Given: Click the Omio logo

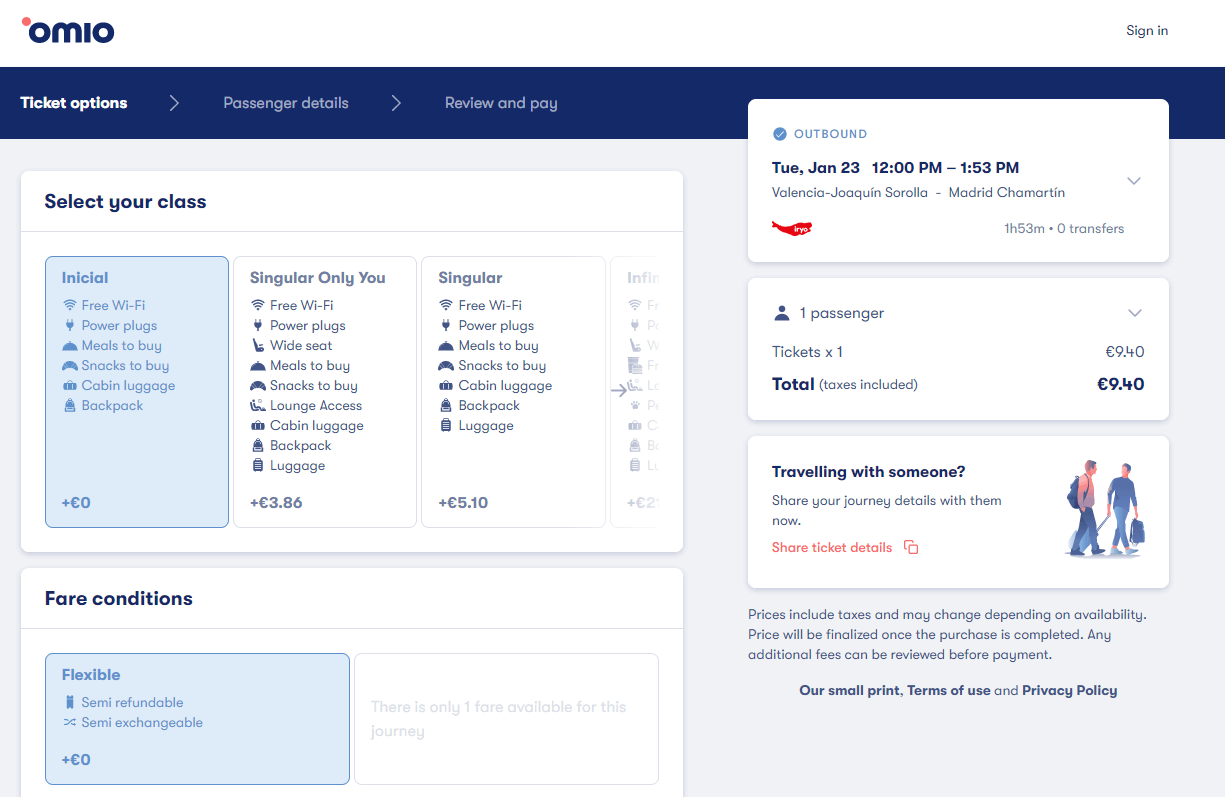Looking at the screenshot, I should tap(67, 31).
